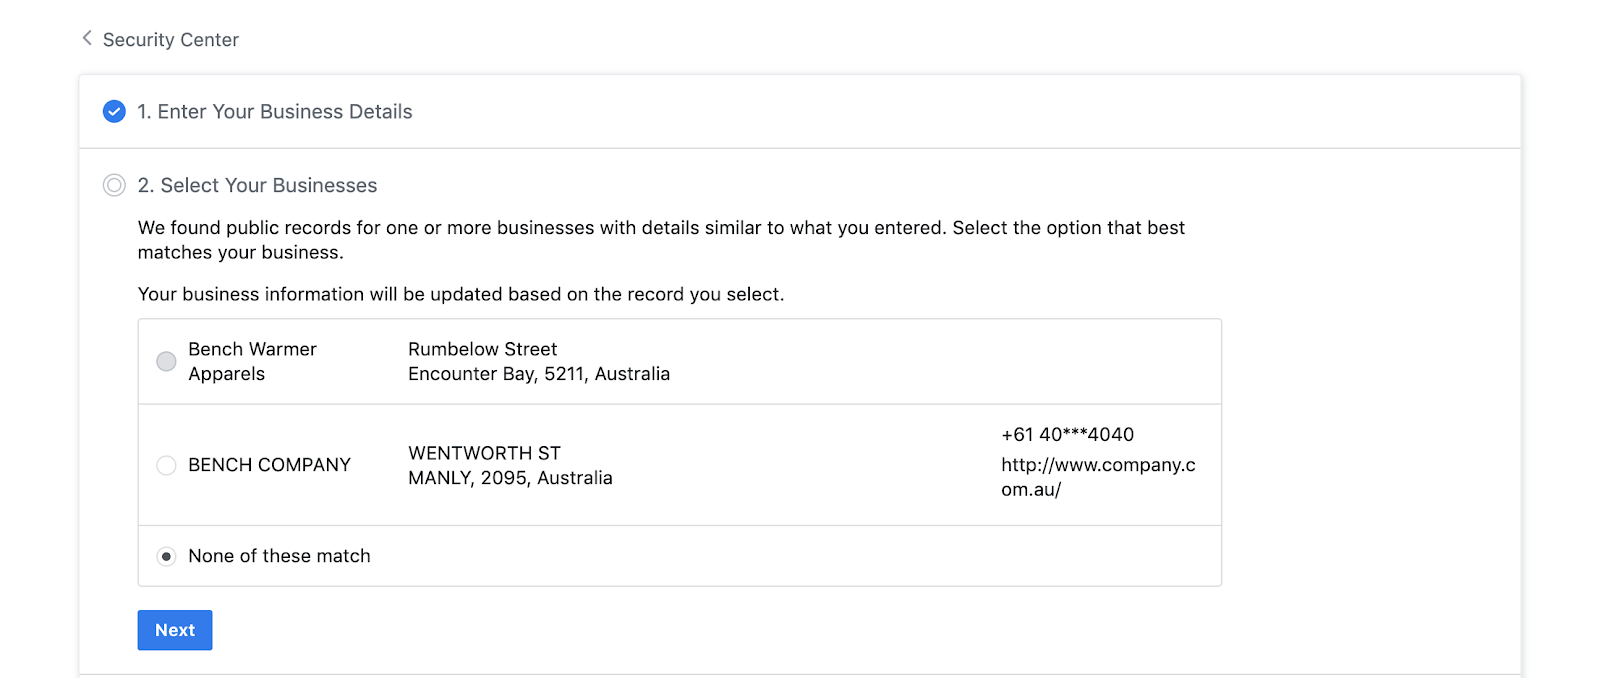1600x678 pixels.
Task: Click the step 2 circle indicator icon
Action: coord(114,185)
